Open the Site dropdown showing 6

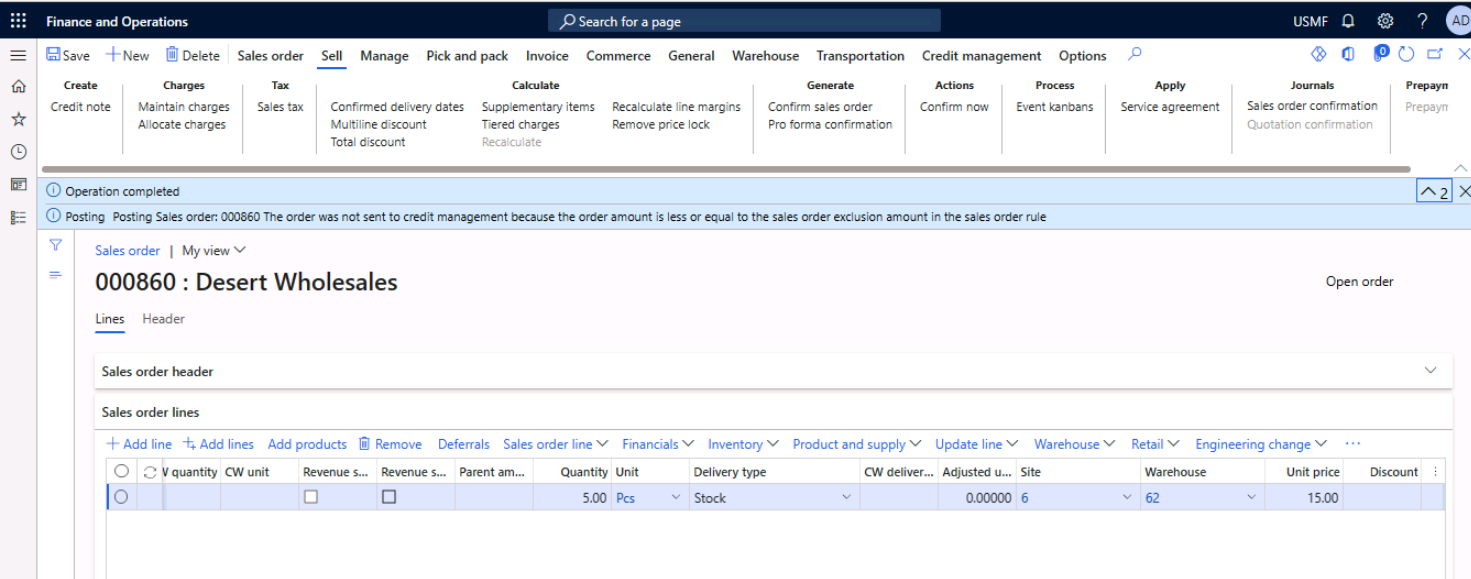pyautogui.click(x=1124, y=496)
